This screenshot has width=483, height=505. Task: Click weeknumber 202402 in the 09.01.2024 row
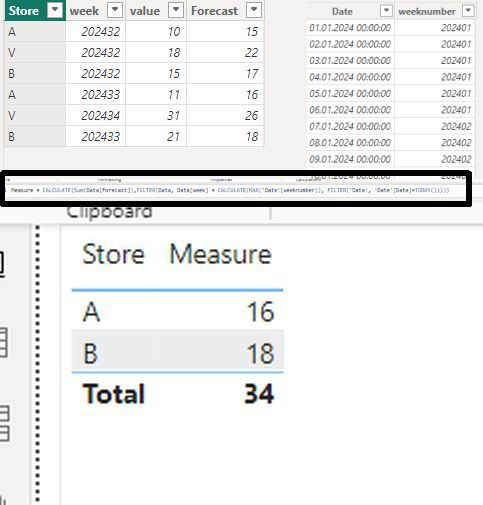[x=435, y=159]
